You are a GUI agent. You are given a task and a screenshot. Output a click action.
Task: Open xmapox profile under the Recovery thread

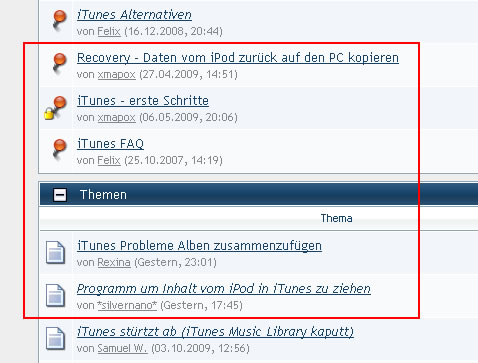pos(117,74)
